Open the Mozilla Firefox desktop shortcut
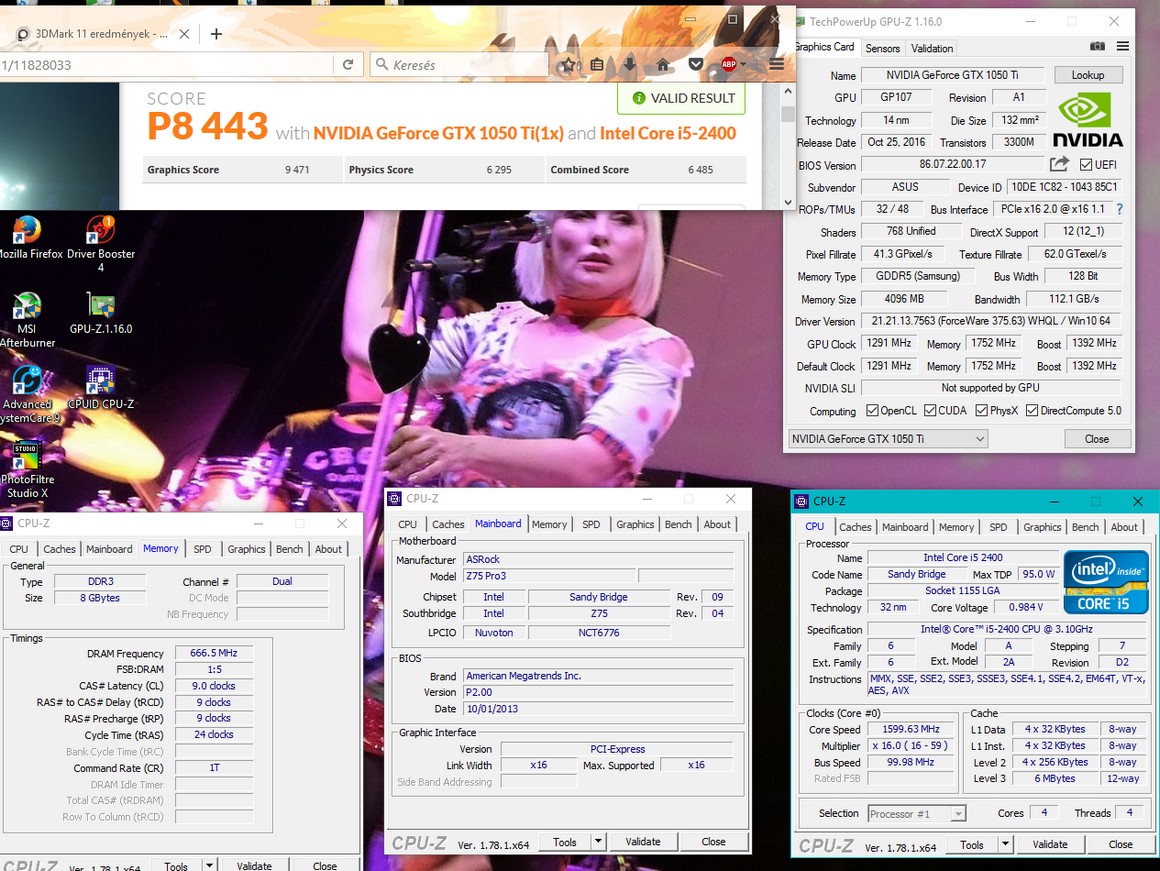Screen dimensions: 1160x871 28,238
